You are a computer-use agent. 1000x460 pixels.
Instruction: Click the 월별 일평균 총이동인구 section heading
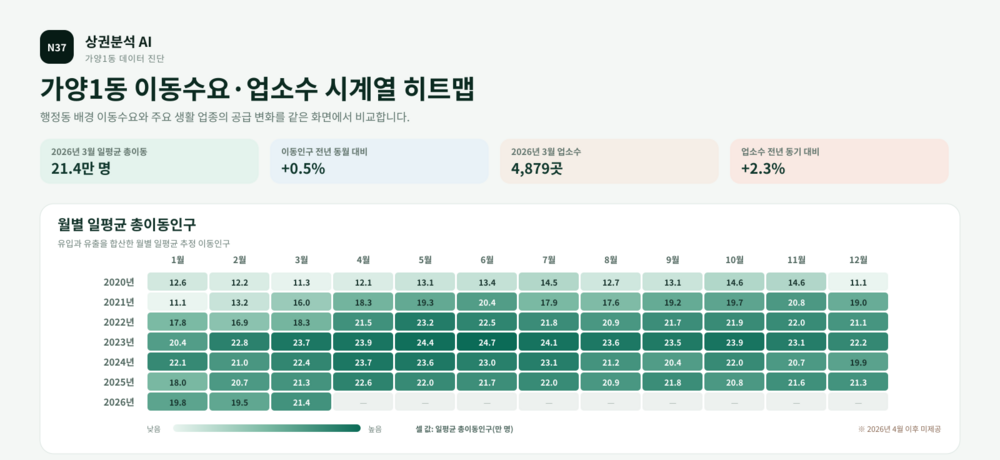point(126,225)
